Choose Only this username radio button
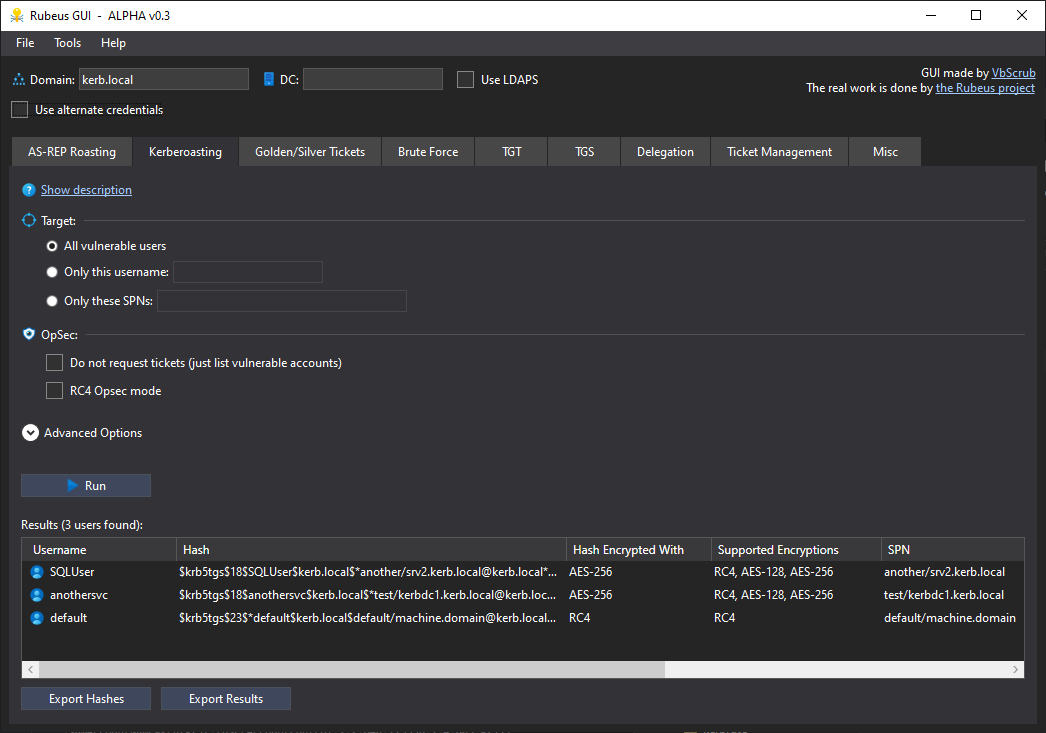 pyautogui.click(x=52, y=272)
